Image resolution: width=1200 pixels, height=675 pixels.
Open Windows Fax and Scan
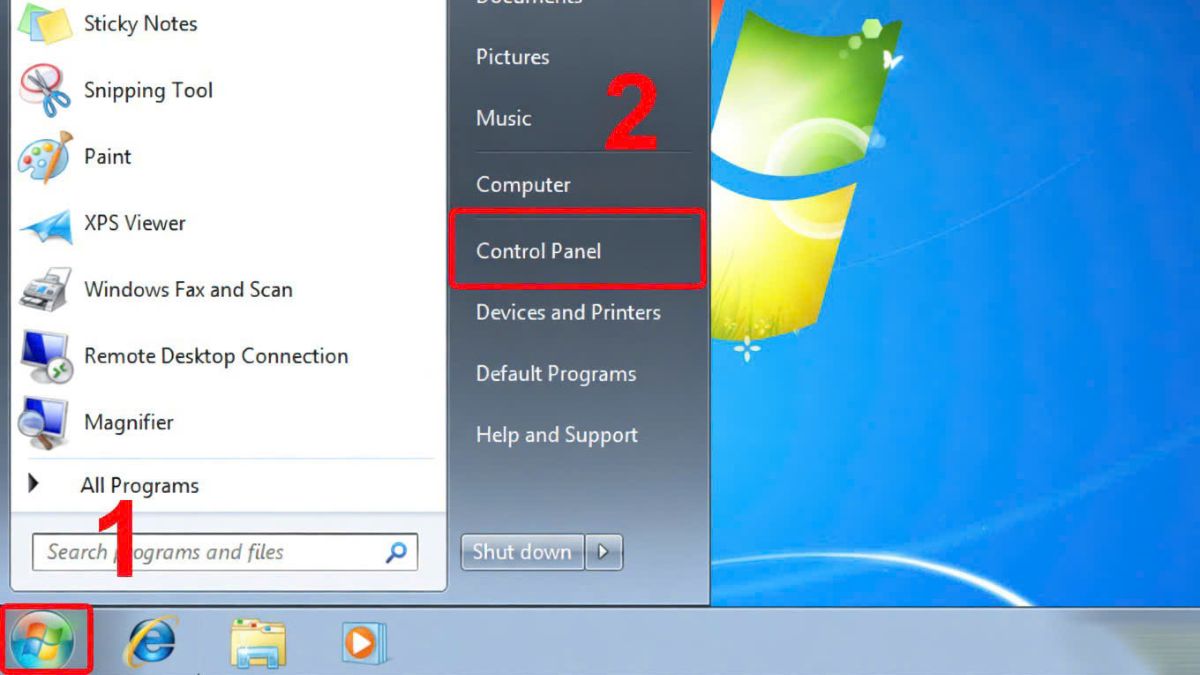tap(188, 289)
